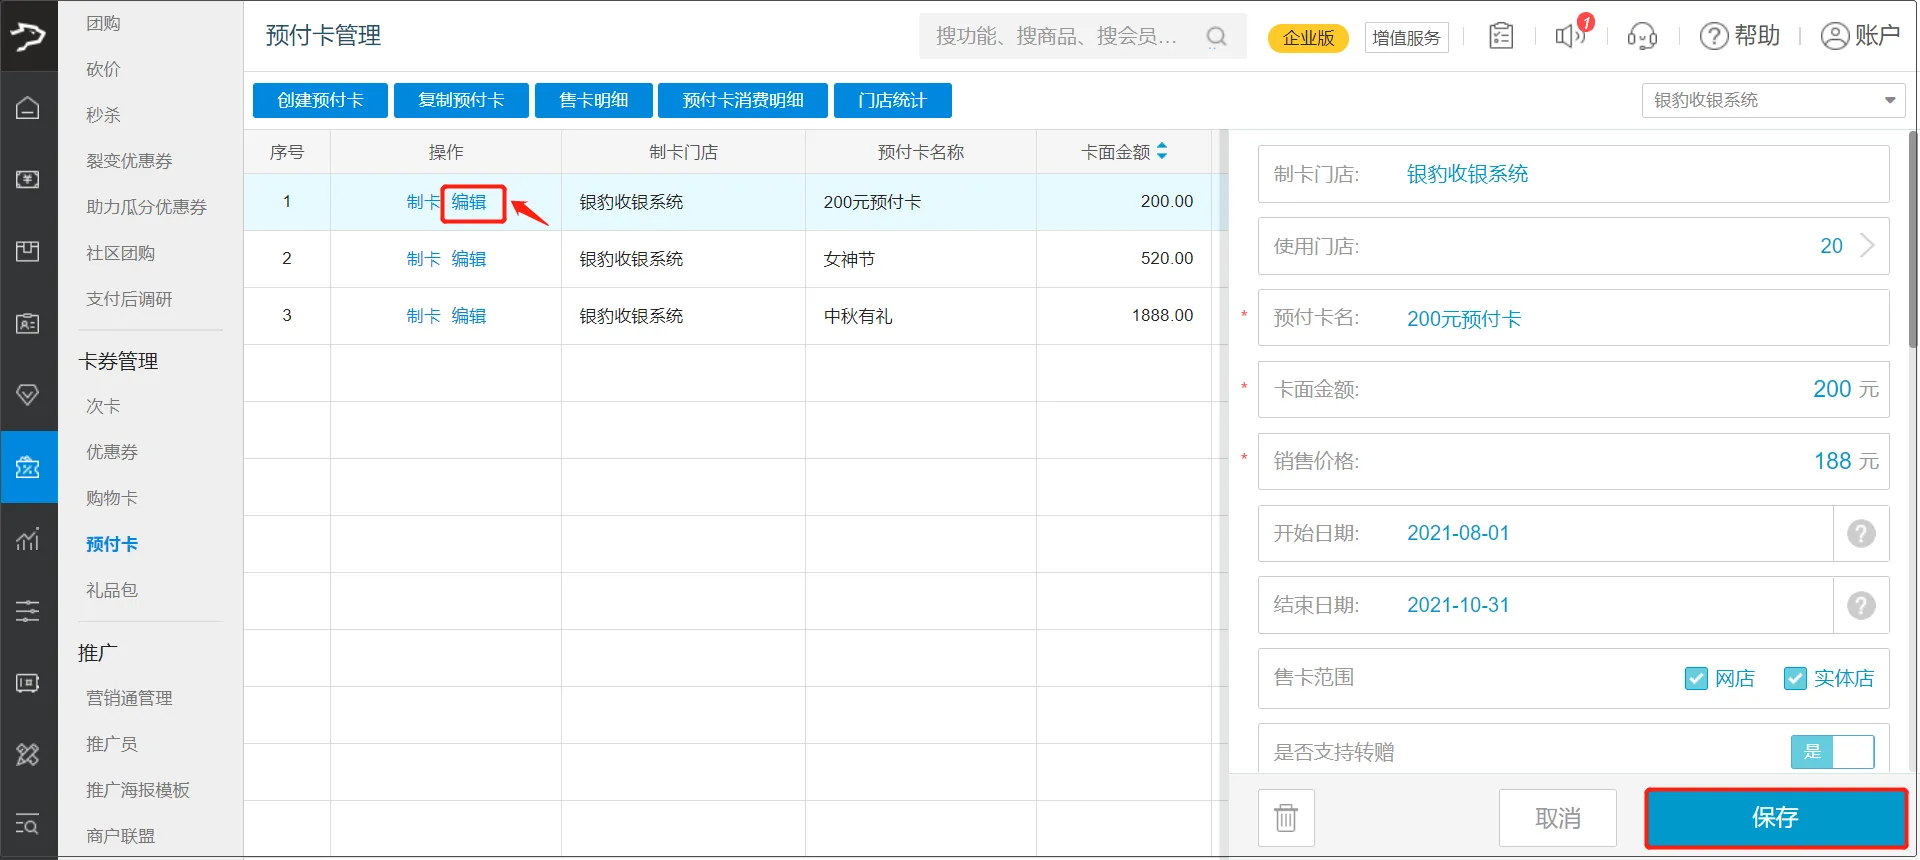Click the 保存 button
1920x860 pixels.
1775,818
